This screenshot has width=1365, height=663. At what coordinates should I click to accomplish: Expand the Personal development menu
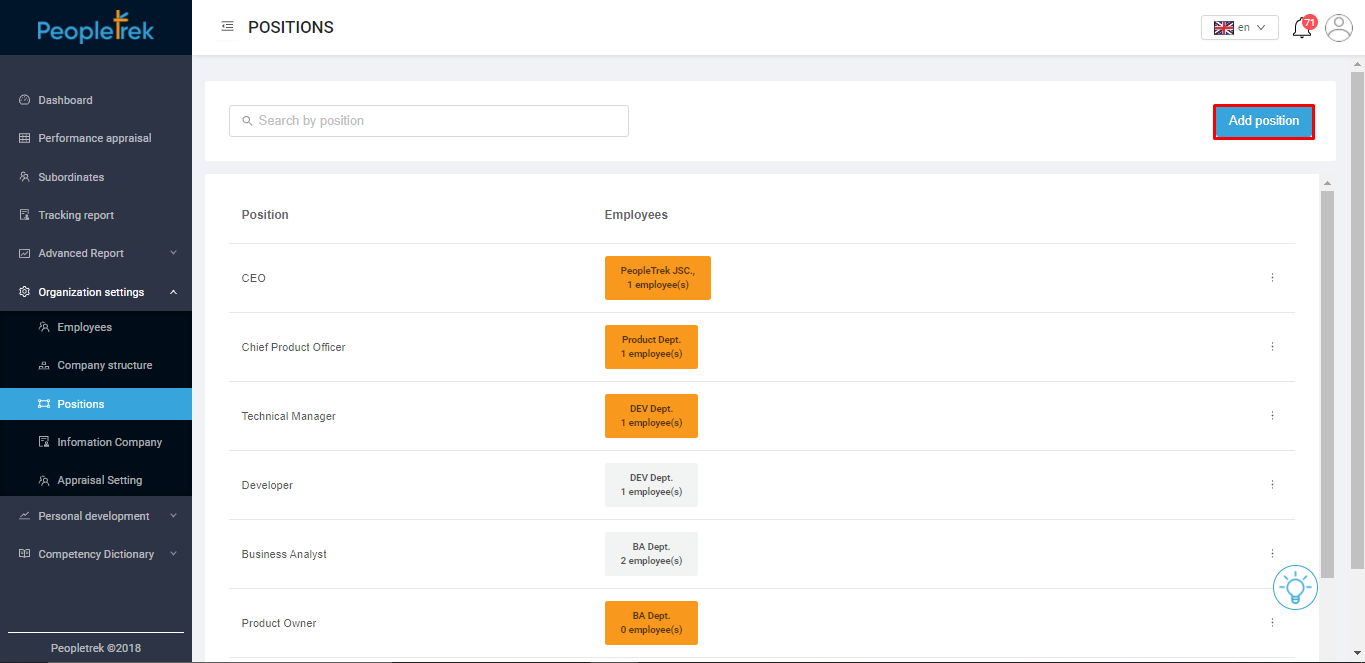pyautogui.click(x=96, y=516)
